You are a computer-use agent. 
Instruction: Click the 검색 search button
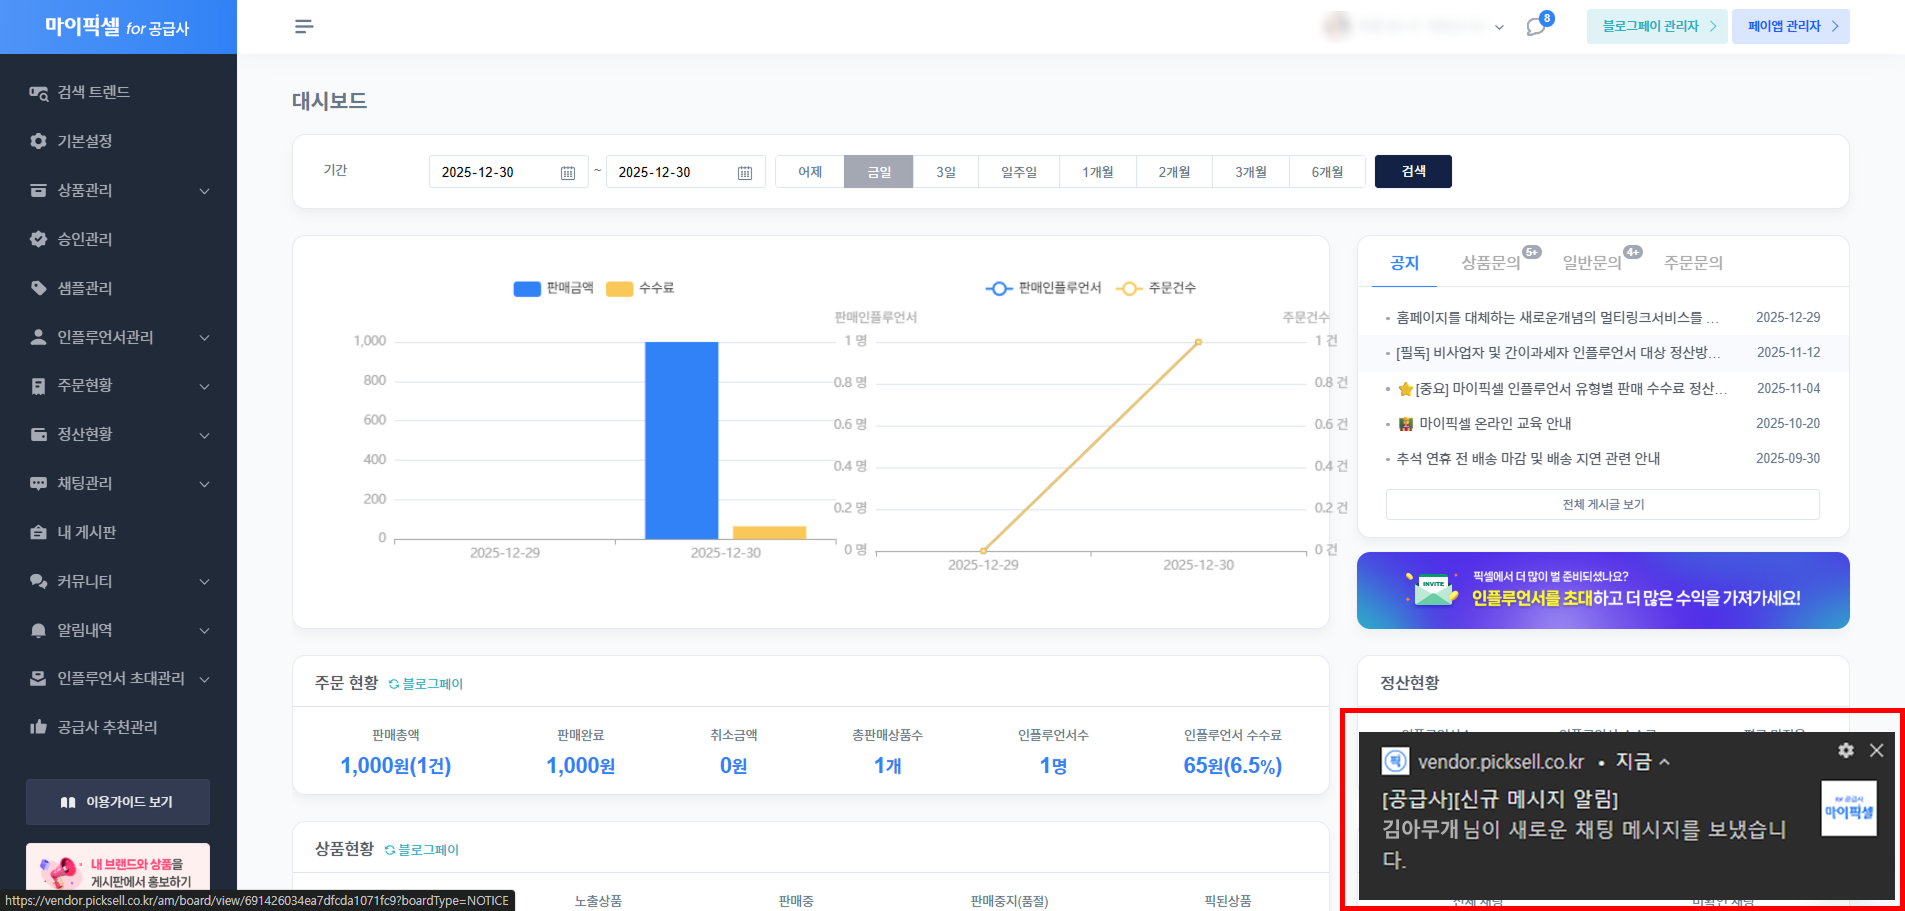click(x=1413, y=172)
